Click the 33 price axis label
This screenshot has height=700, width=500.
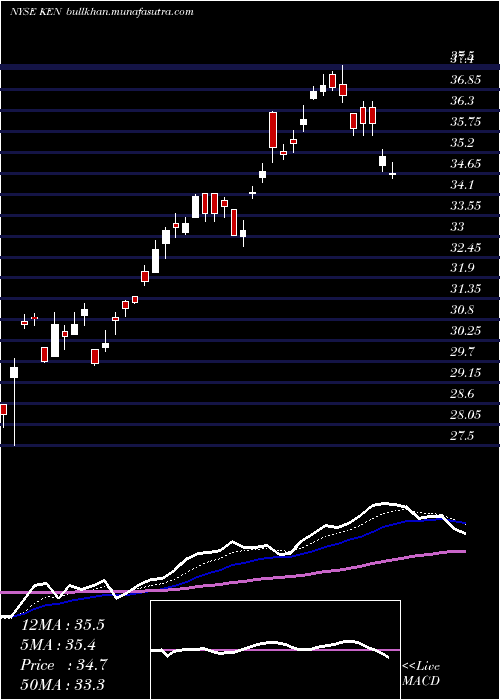tap(457, 227)
